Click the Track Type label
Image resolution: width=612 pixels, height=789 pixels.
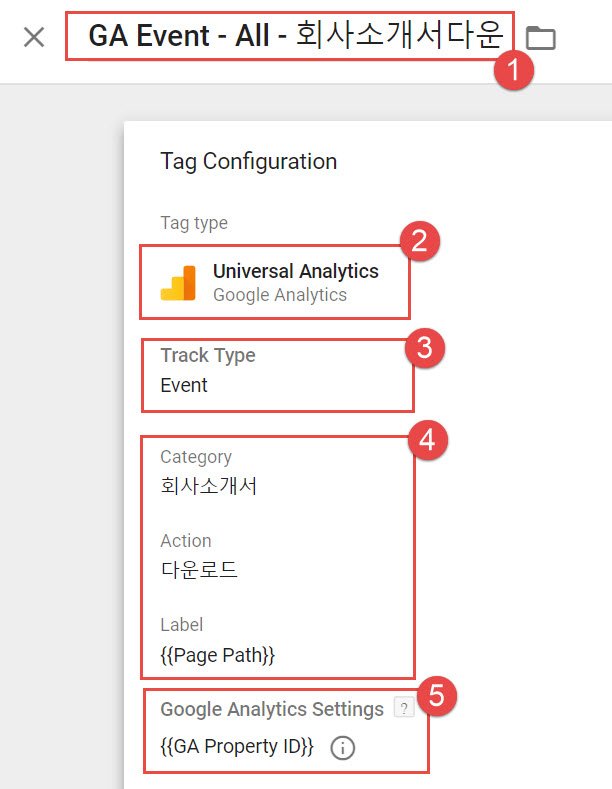click(208, 355)
